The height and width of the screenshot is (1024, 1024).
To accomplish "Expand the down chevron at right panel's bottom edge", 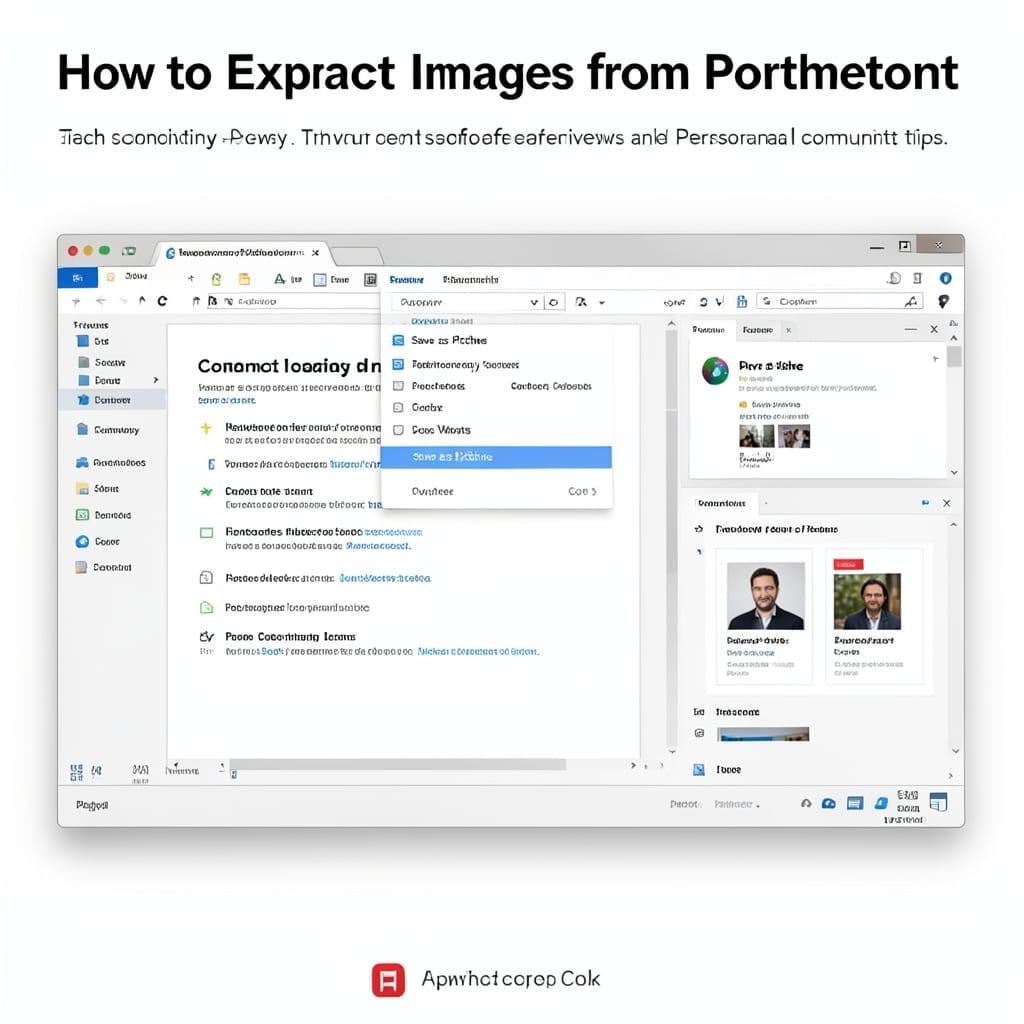I will click(x=955, y=751).
